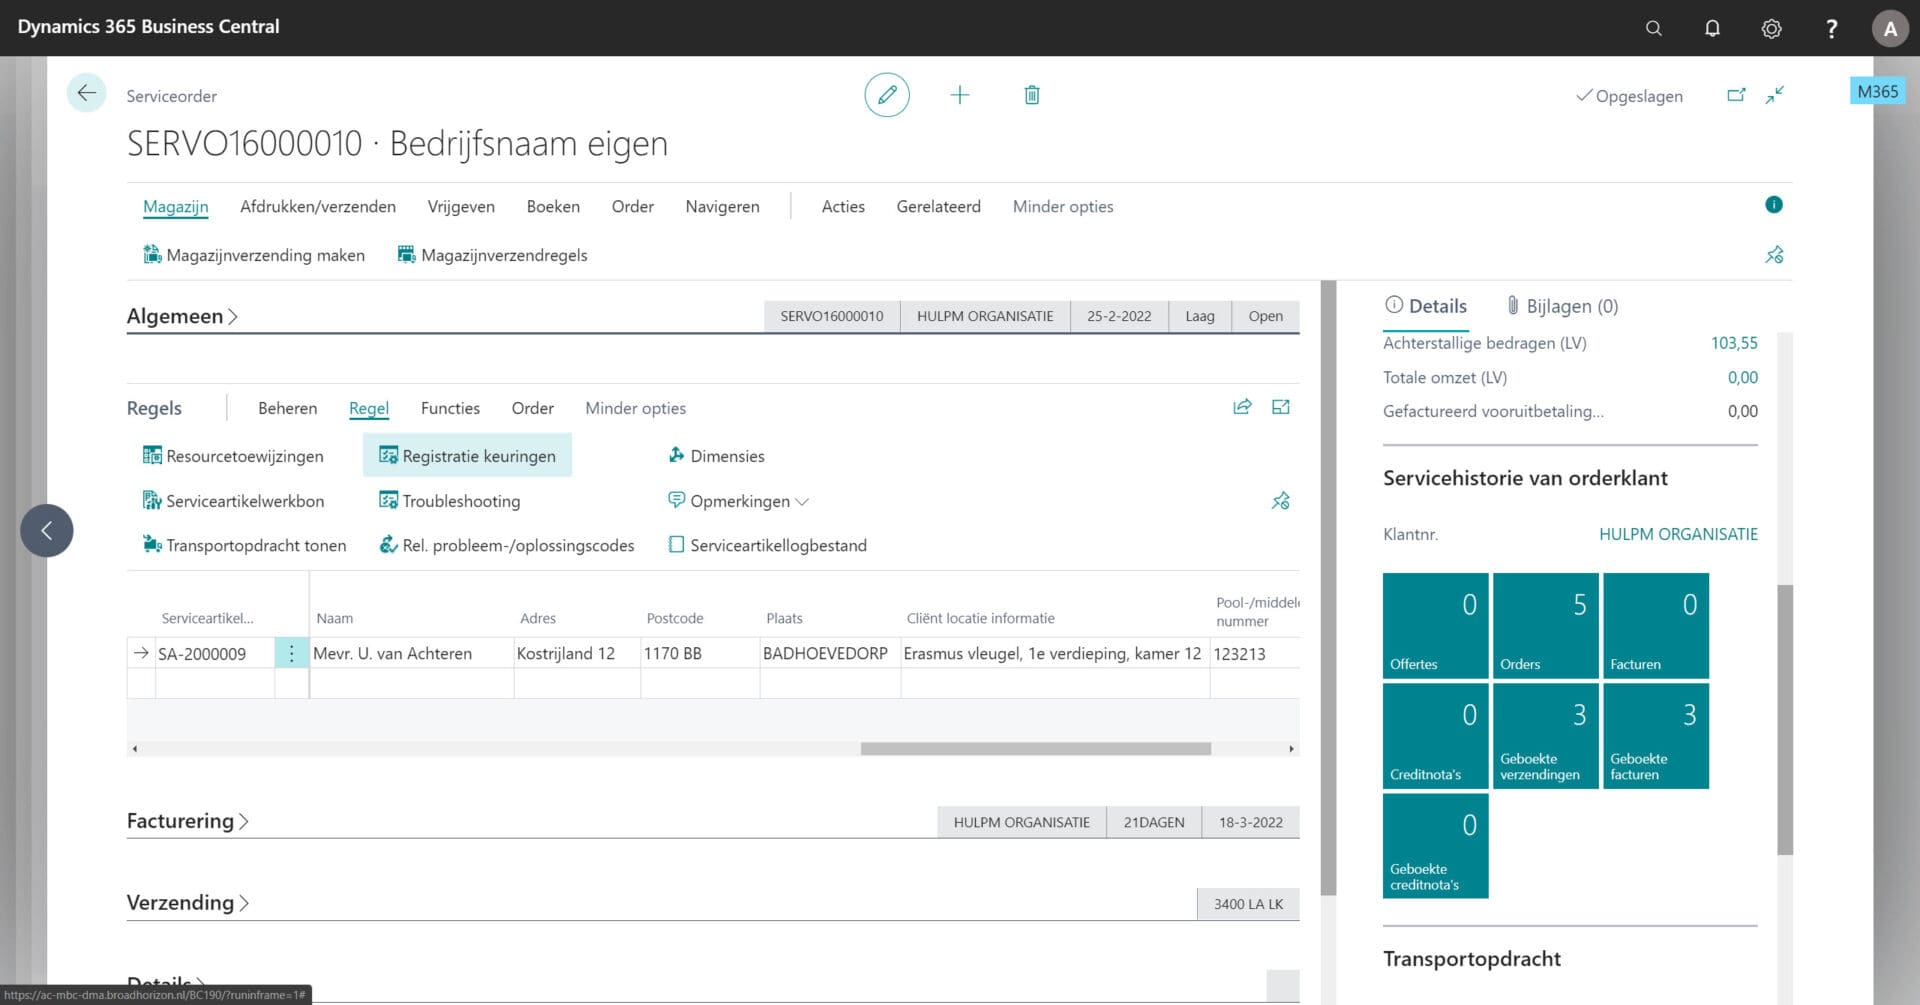Switch to the Bijlagen (0) tab
Image resolution: width=1920 pixels, height=1005 pixels.
click(1562, 306)
